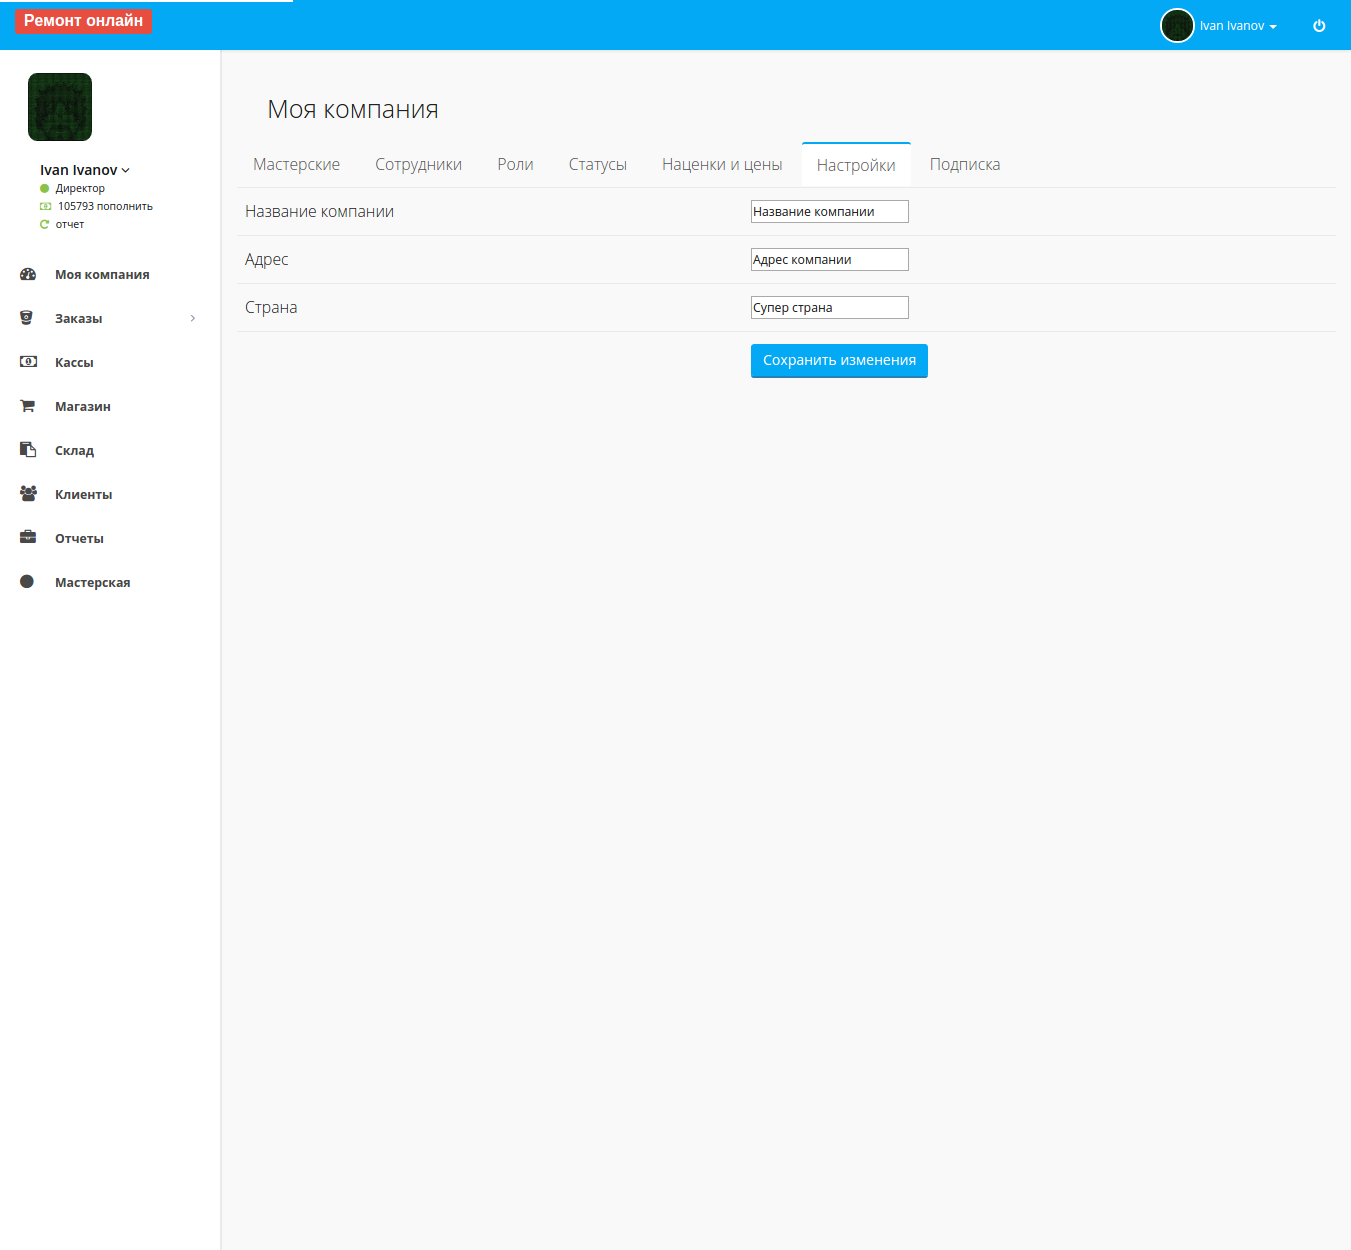
Task: Click the green refresh icon beside отчет
Action: (x=44, y=224)
